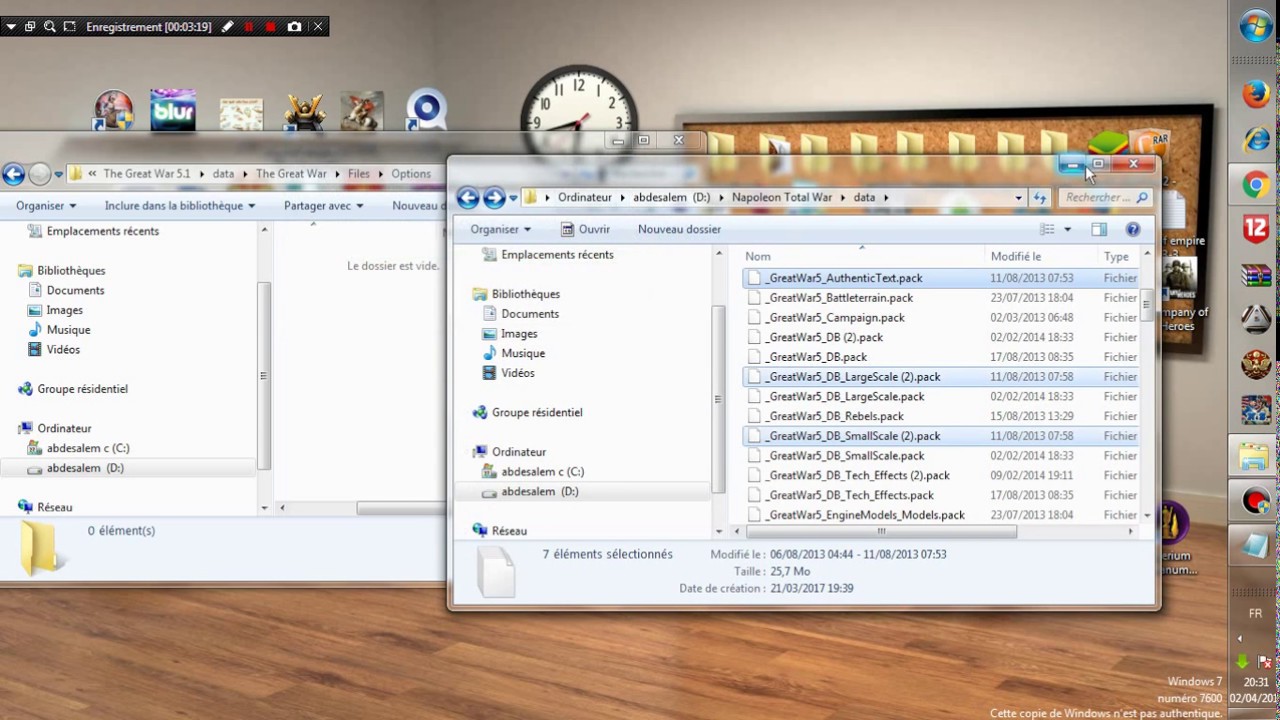Open the view options dropdown arrow
The image size is (1280, 720).
[x=1067, y=229]
